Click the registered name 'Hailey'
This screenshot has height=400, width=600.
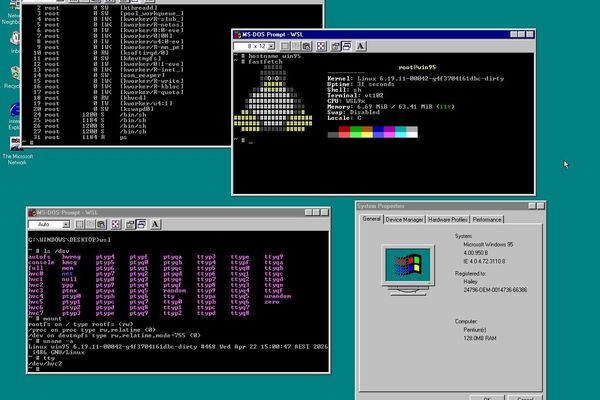[x=470, y=282]
